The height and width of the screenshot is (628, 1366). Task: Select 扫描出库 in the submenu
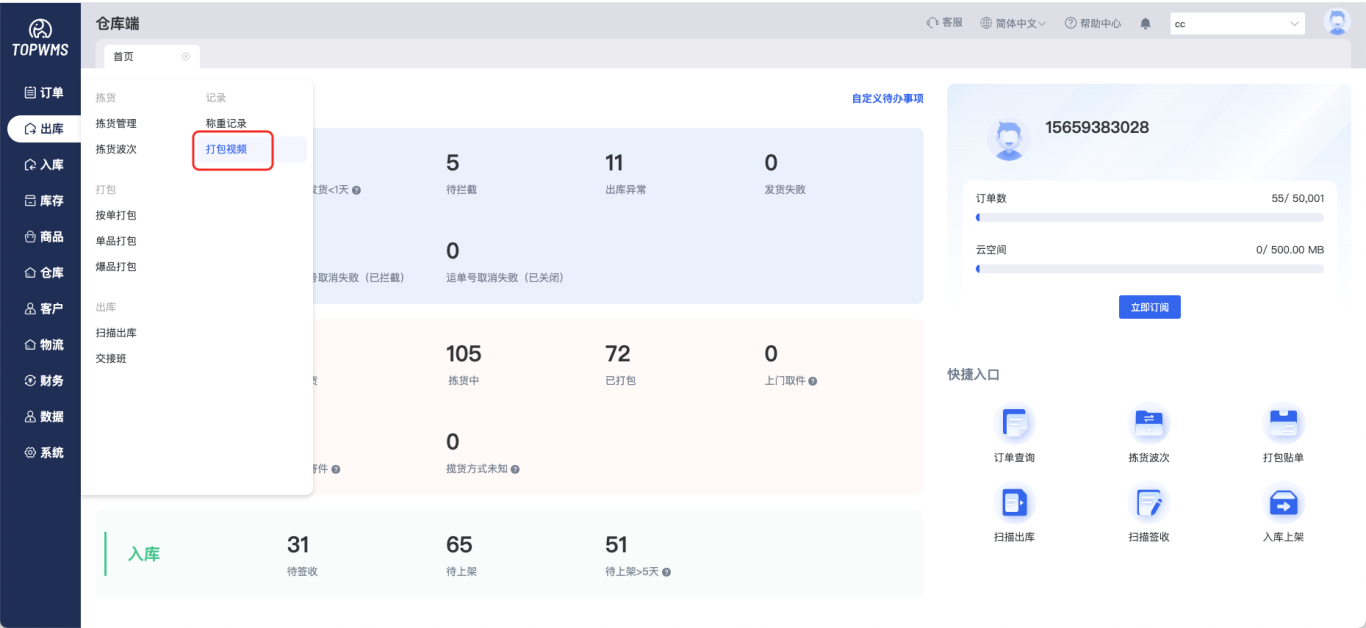tap(116, 334)
